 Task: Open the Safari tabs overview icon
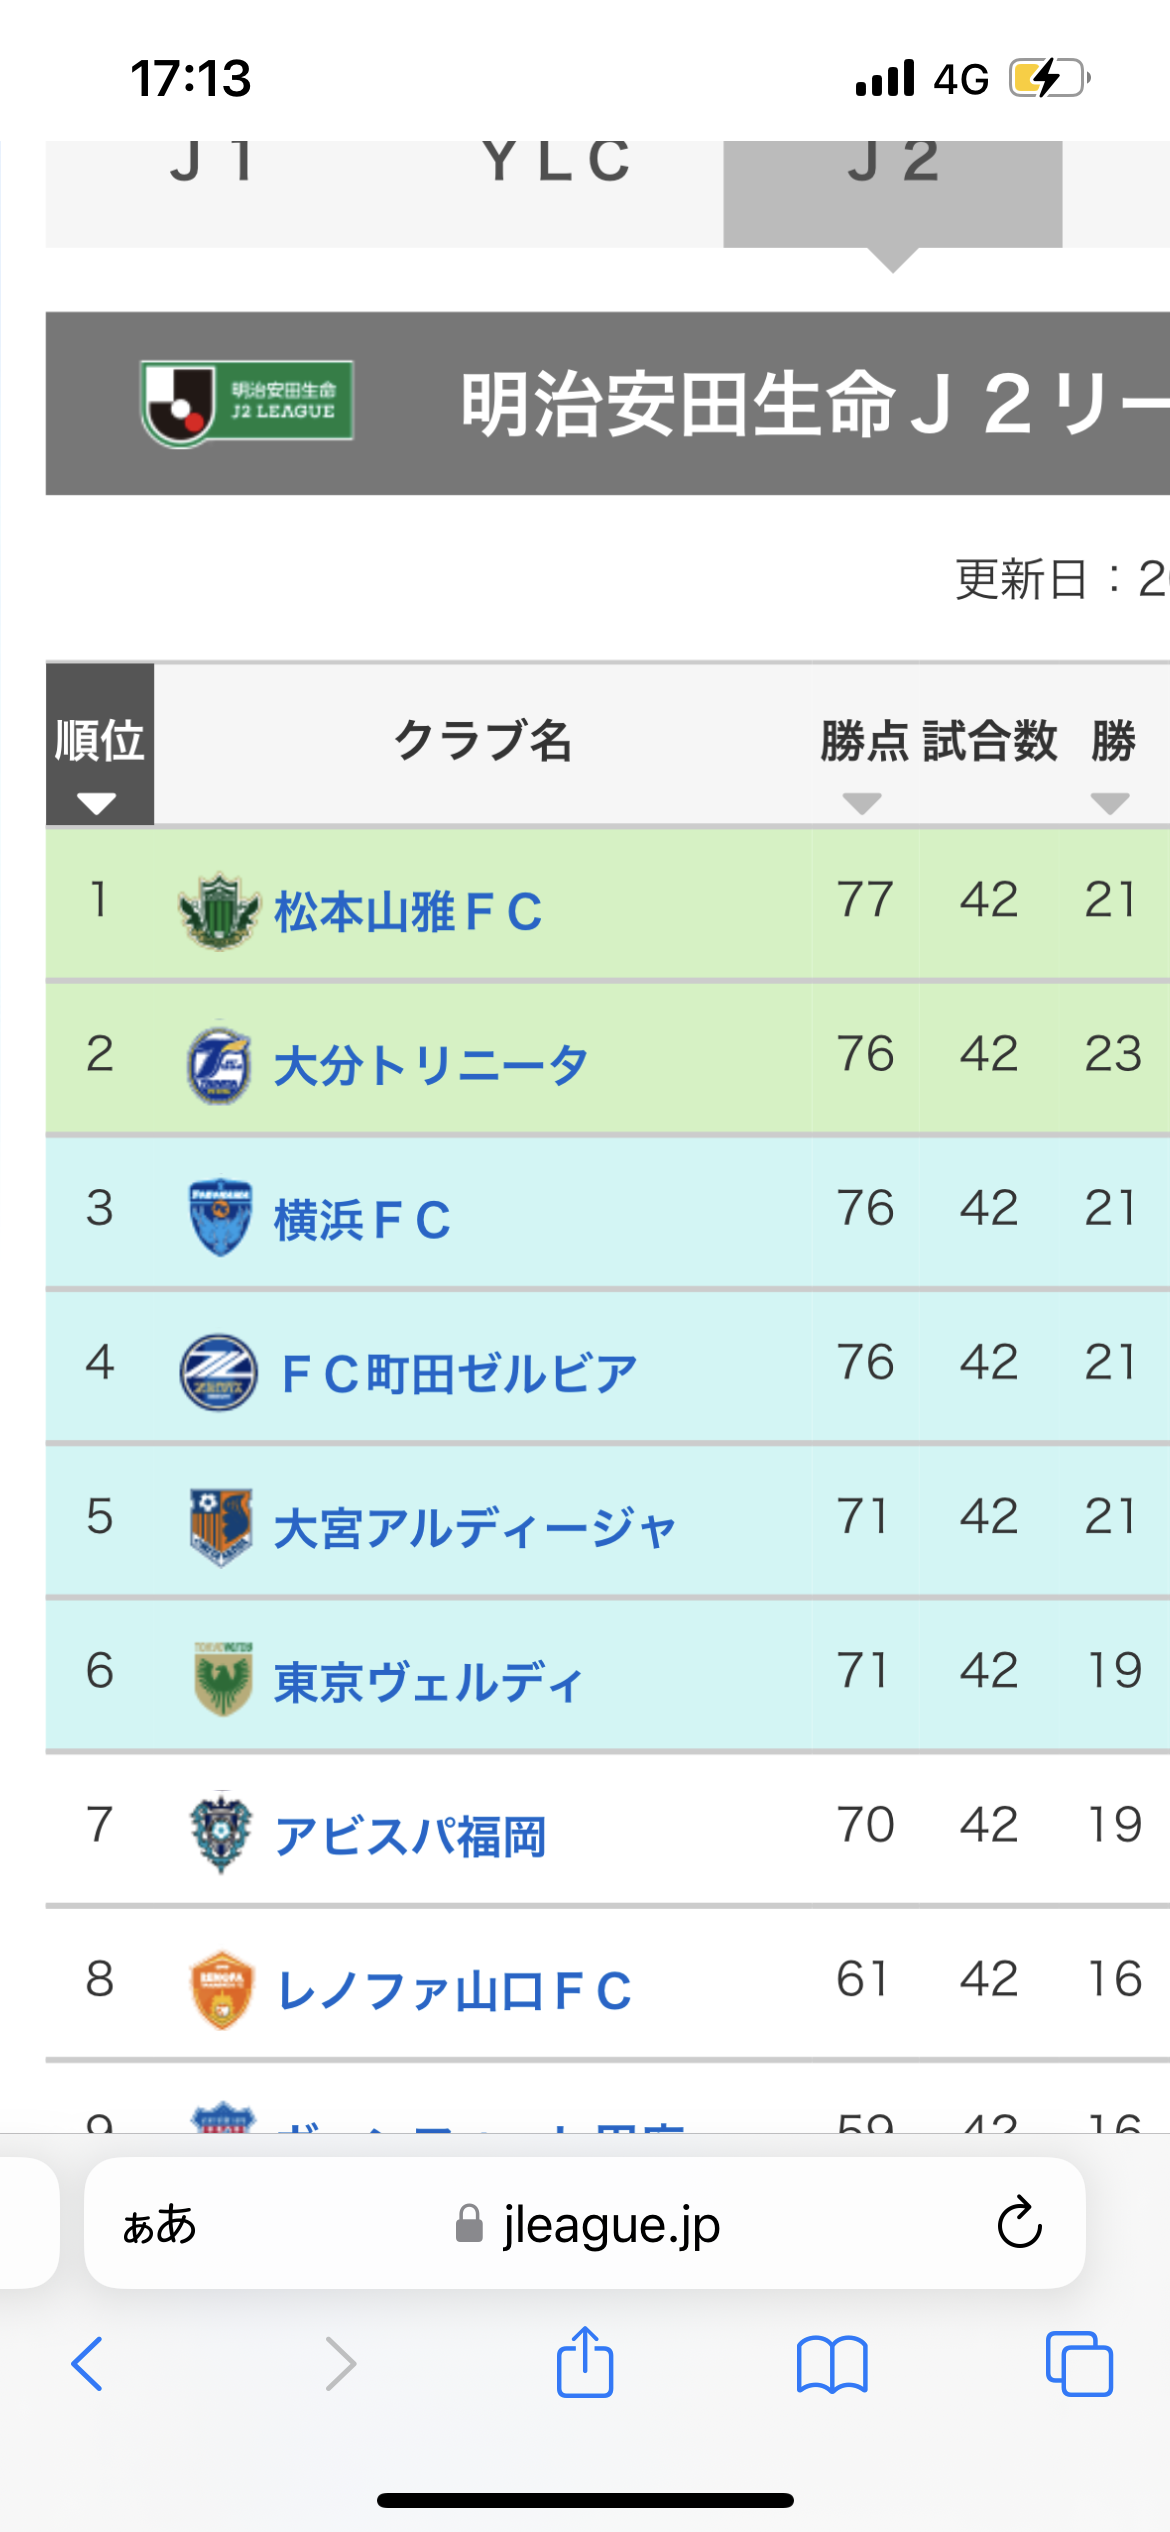click(1078, 2364)
